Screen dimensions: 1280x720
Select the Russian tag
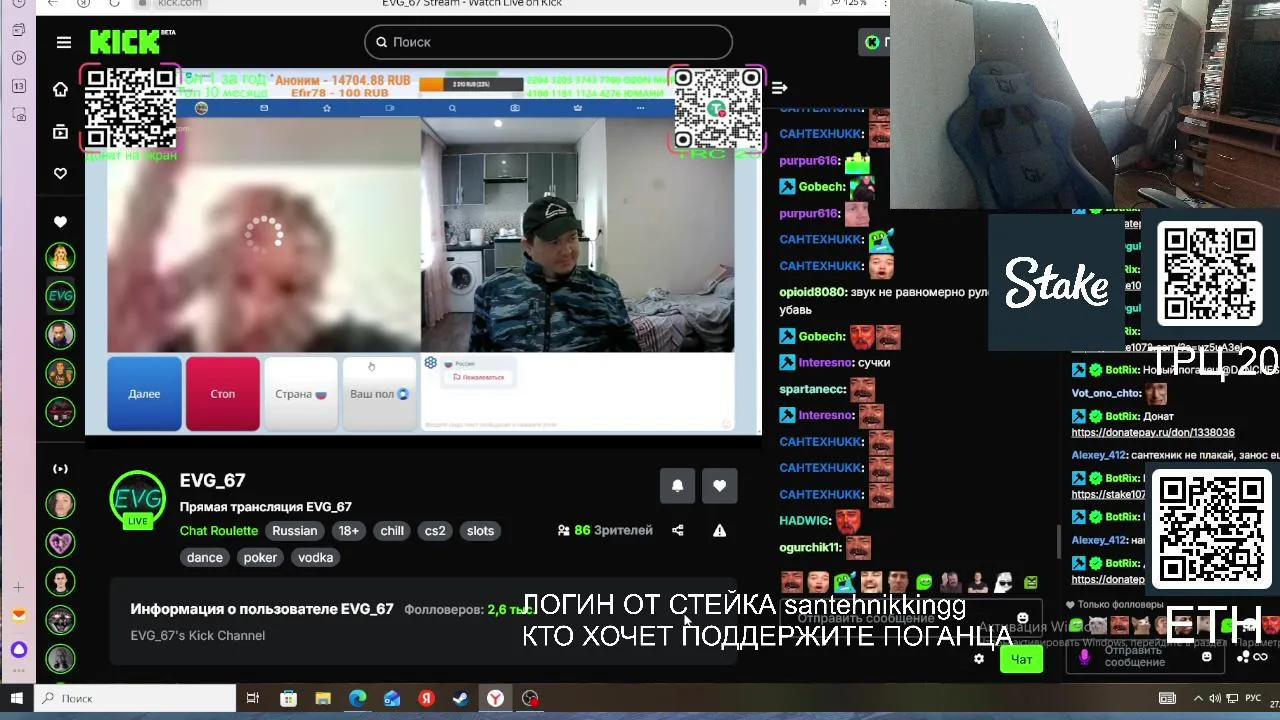(295, 531)
